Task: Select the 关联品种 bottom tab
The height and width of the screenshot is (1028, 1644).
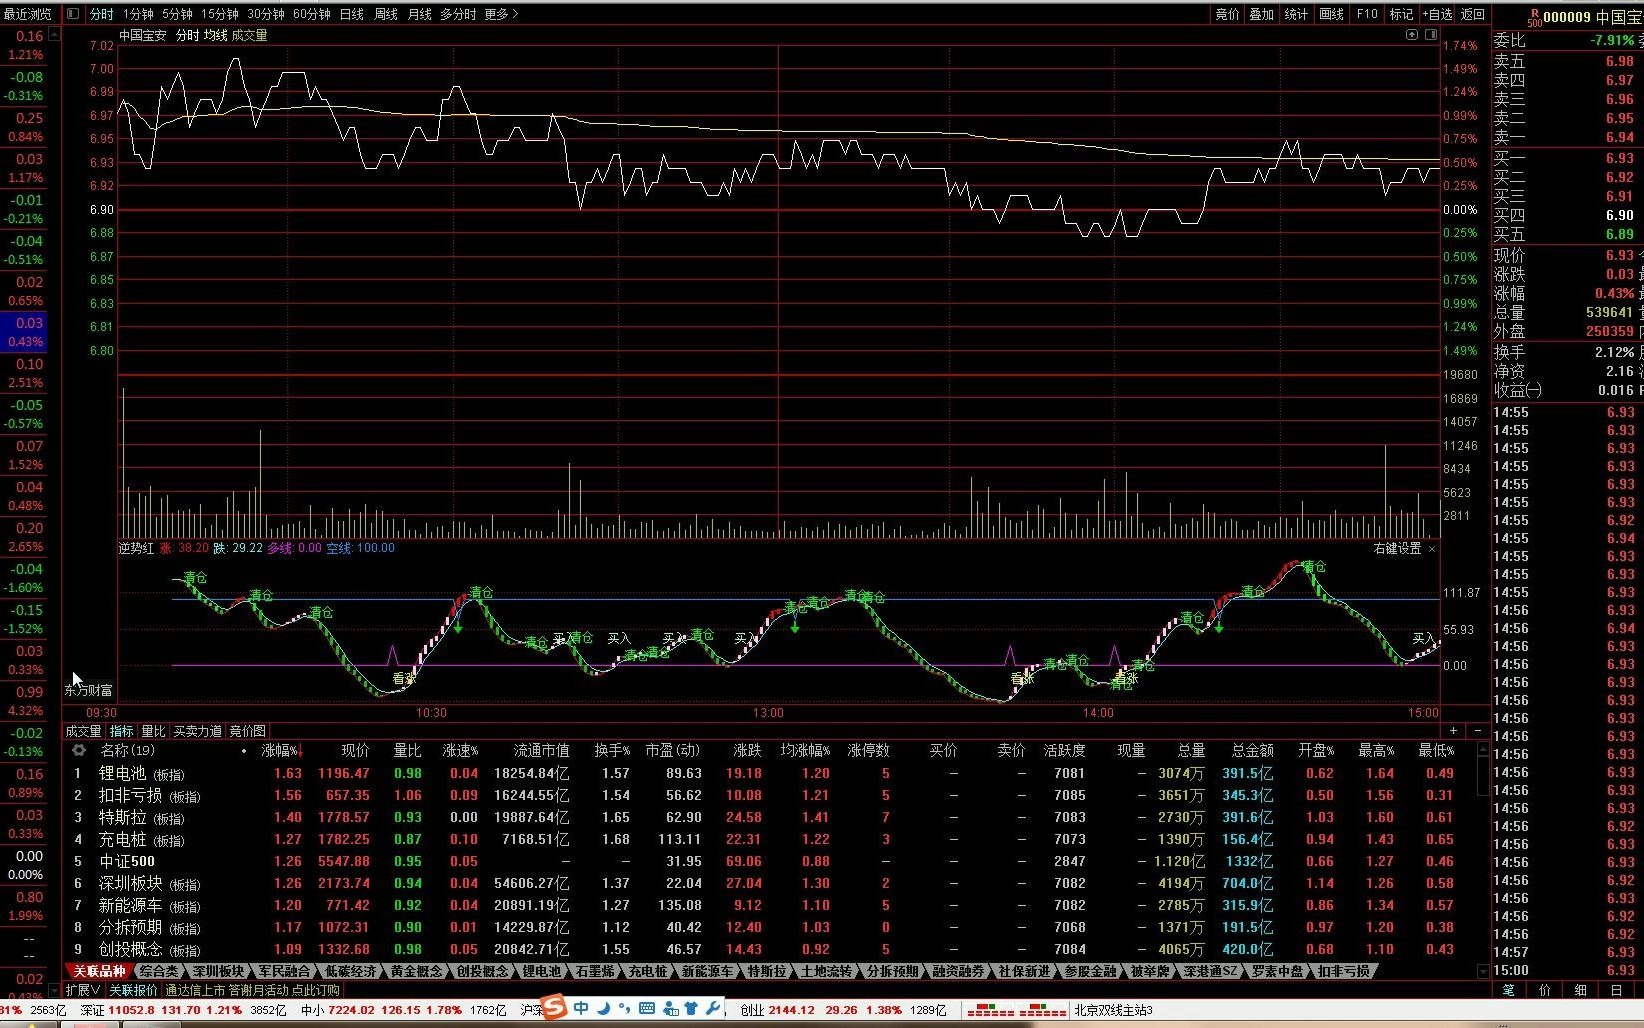Action: (x=99, y=971)
